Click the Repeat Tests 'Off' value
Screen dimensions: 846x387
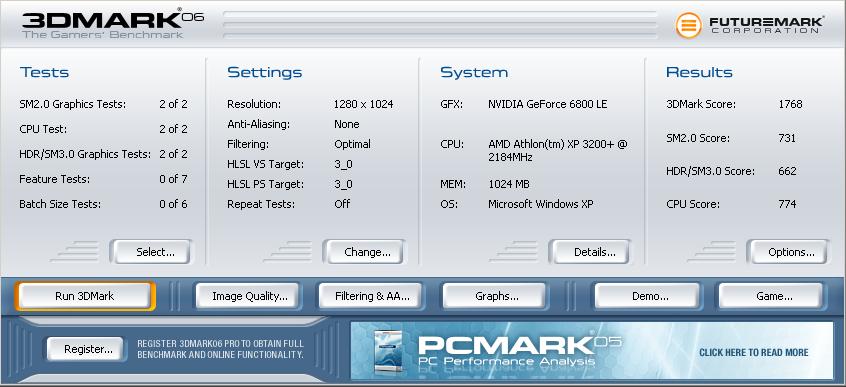pos(342,204)
